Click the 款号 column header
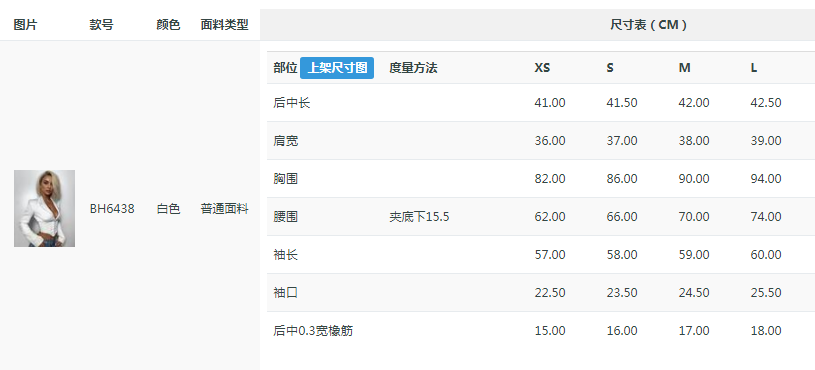 tap(101, 24)
